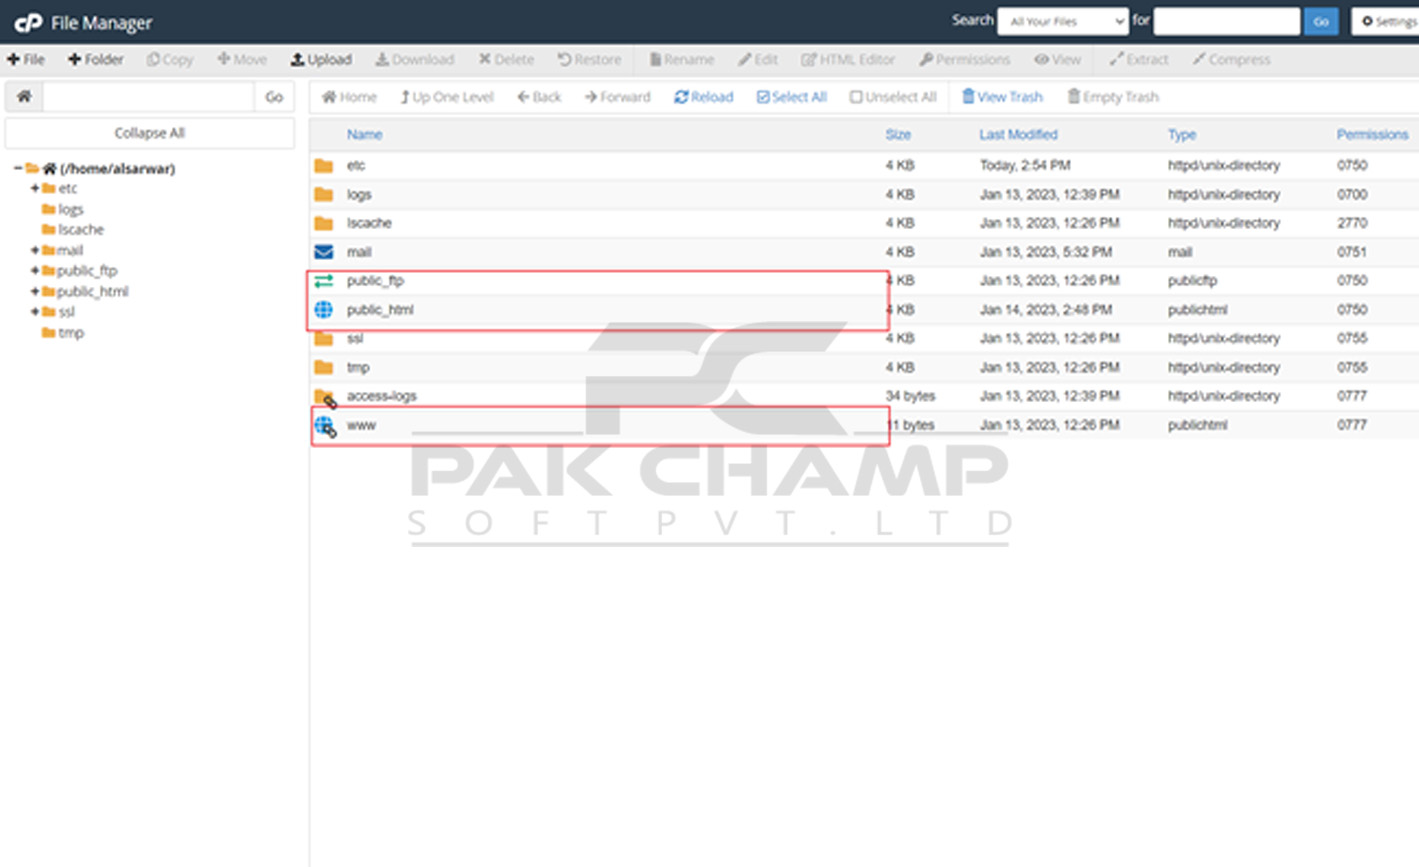Click the Back navigation button
The height and width of the screenshot is (867, 1419).
(x=539, y=97)
